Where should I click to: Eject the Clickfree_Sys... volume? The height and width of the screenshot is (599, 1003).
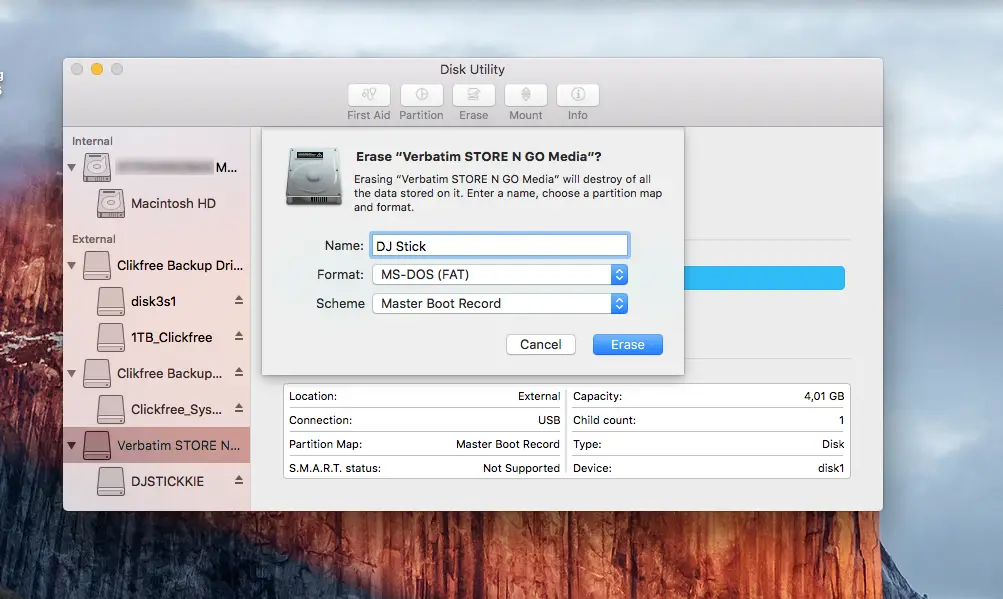[239, 408]
